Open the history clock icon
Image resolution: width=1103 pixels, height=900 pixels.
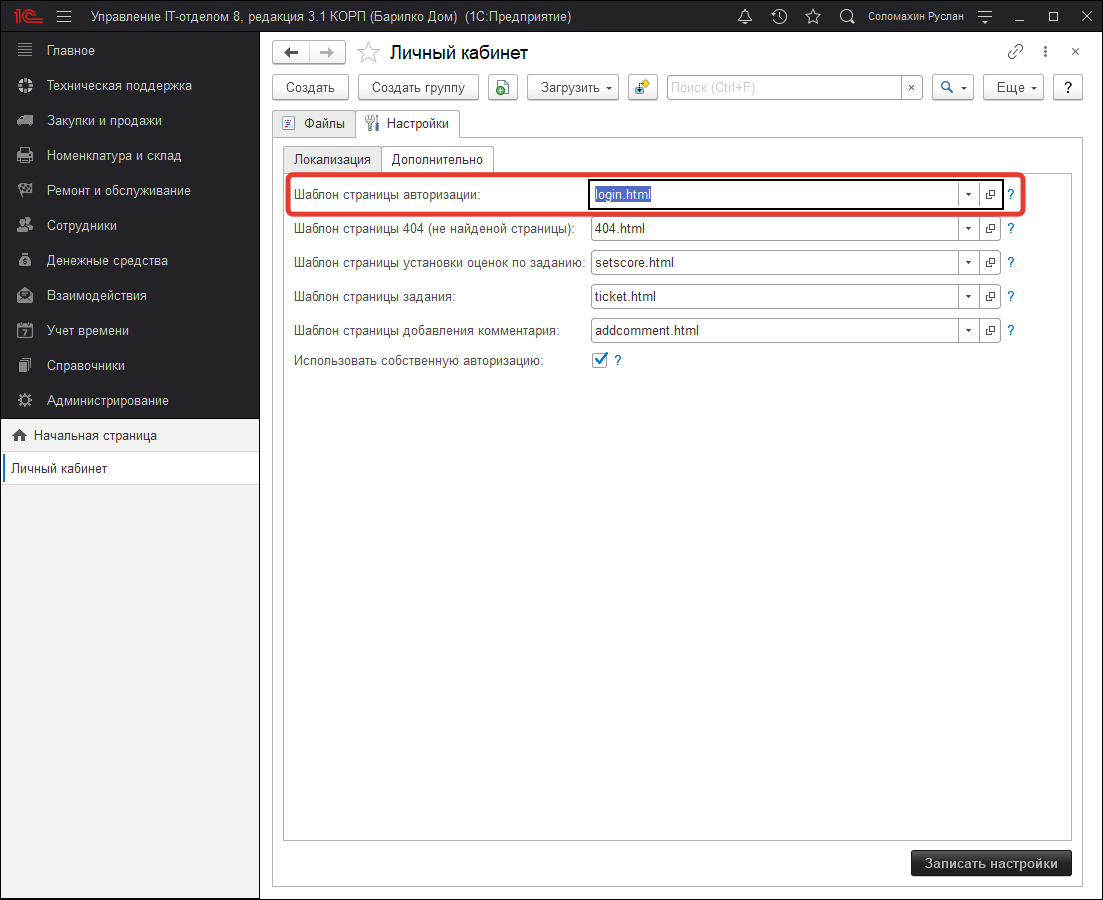tap(779, 17)
